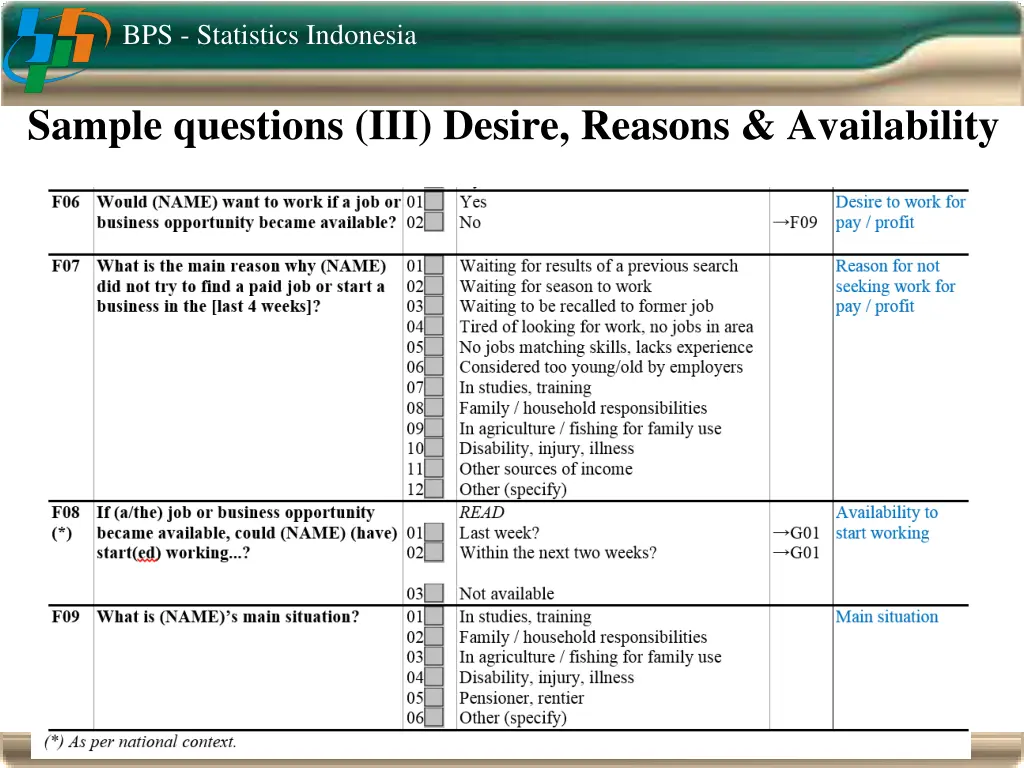The width and height of the screenshot is (1024, 768).
Task: Tick 'Within the next two weeks?' box
Action: tap(434, 552)
